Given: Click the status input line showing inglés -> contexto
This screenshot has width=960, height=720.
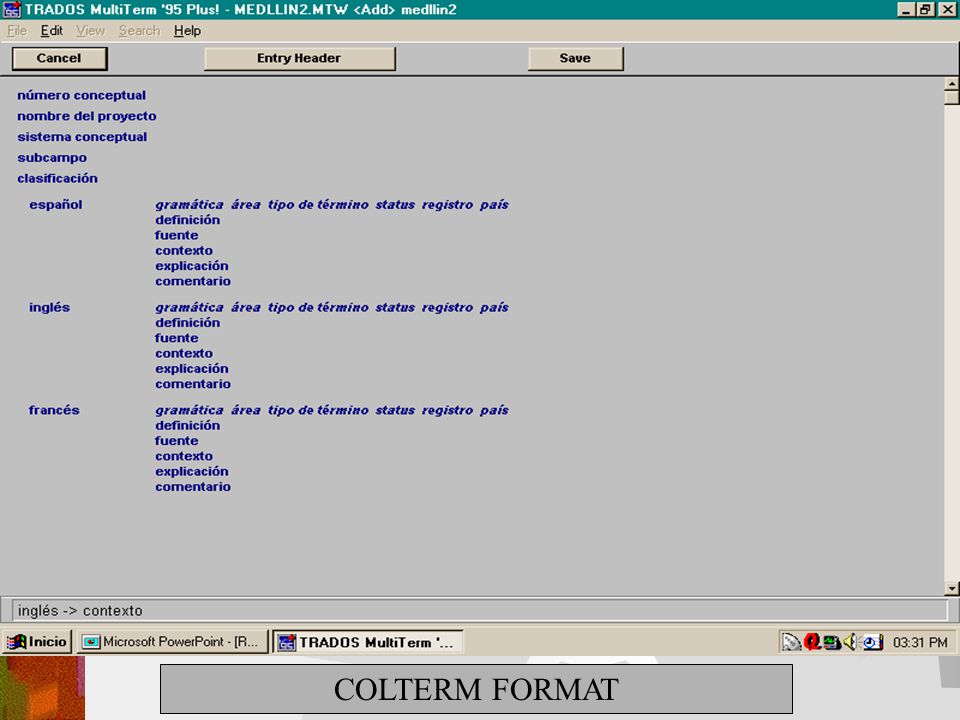Looking at the screenshot, I should click(x=480, y=610).
